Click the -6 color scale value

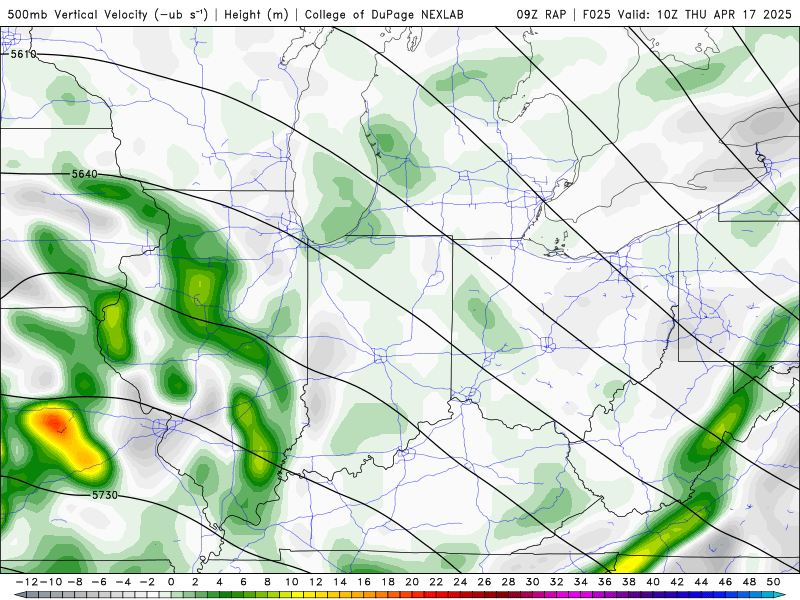tap(99, 582)
